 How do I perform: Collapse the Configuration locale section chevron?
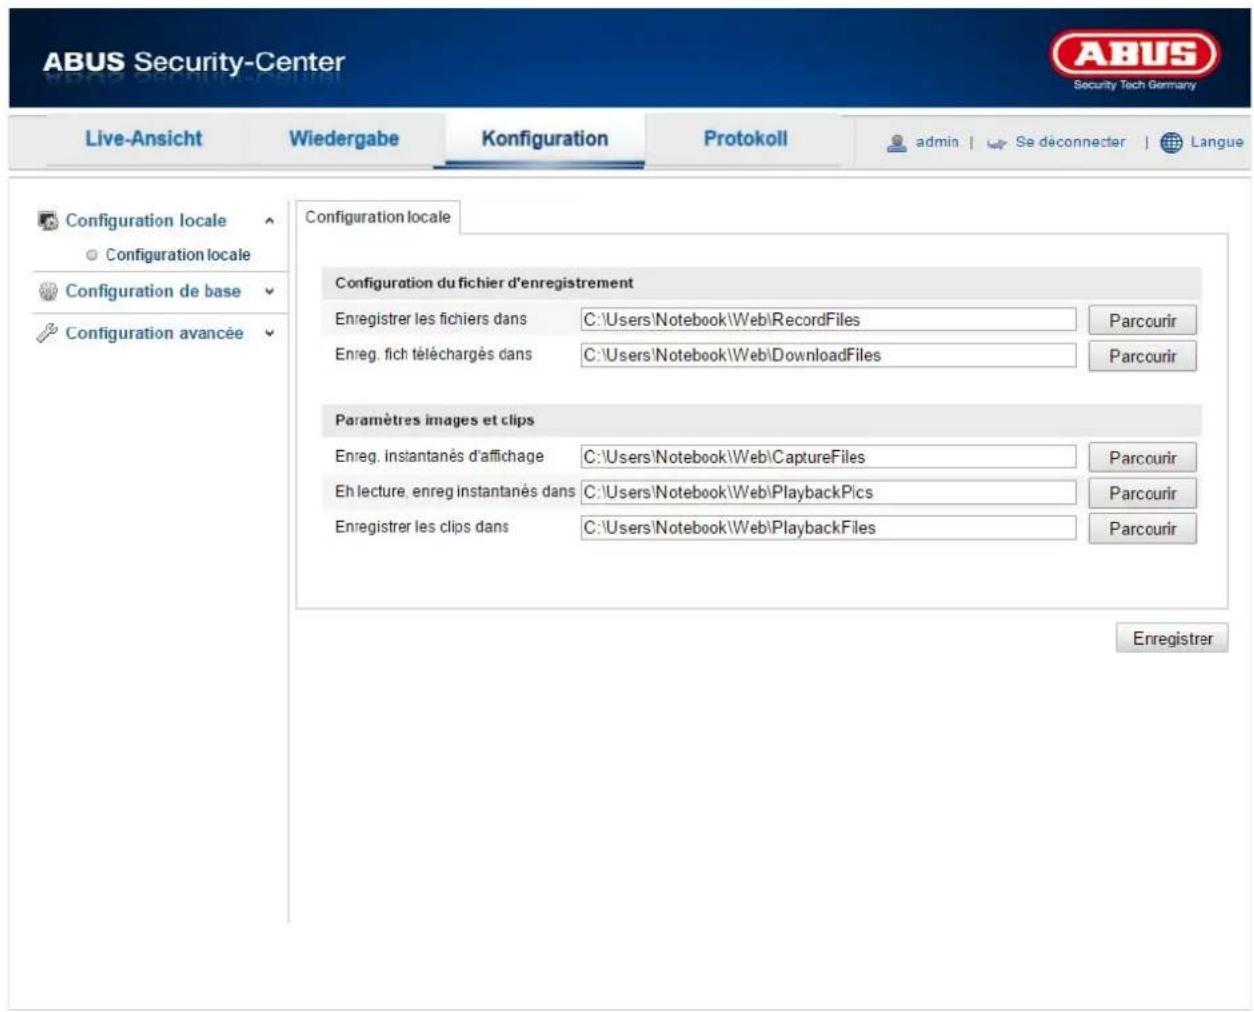pos(269,221)
